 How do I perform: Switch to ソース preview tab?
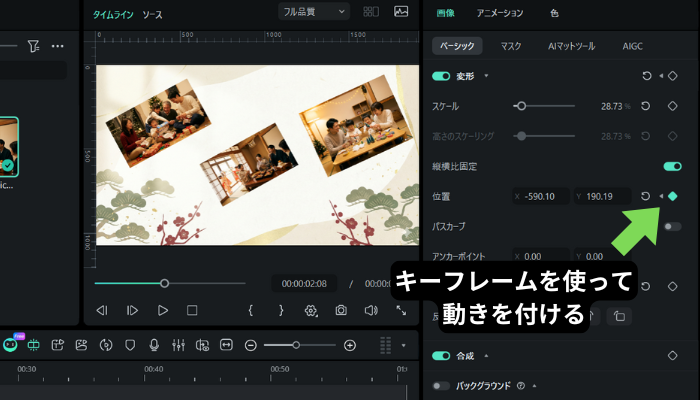tap(152, 15)
